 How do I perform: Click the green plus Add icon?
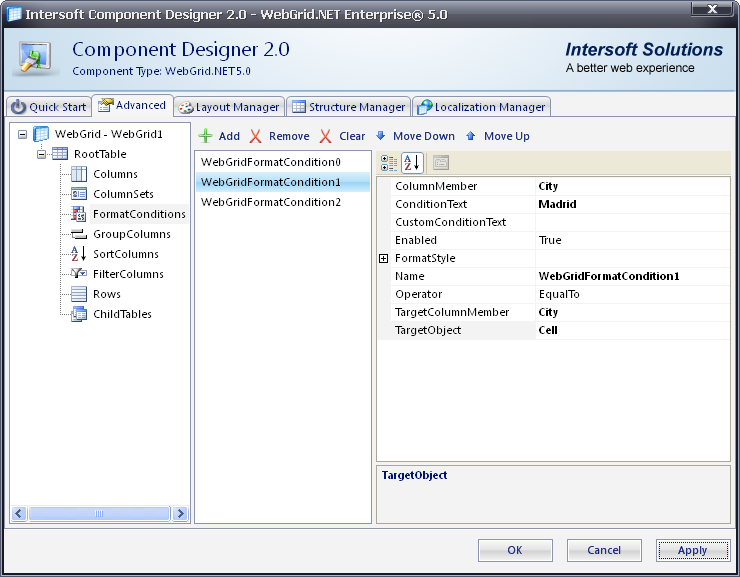(205, 136)
